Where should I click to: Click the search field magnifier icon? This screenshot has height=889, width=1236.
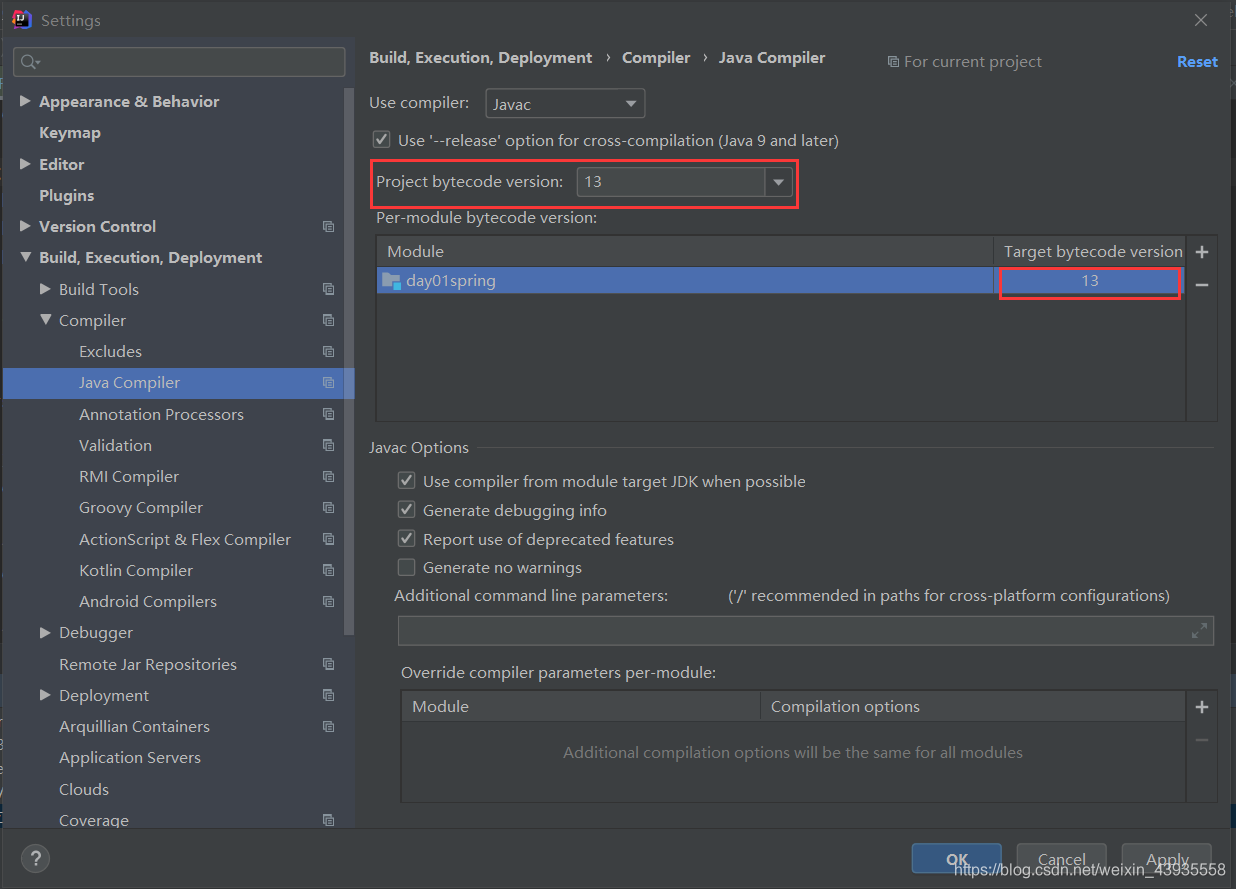pyautogui.click(x=29, y=62)
